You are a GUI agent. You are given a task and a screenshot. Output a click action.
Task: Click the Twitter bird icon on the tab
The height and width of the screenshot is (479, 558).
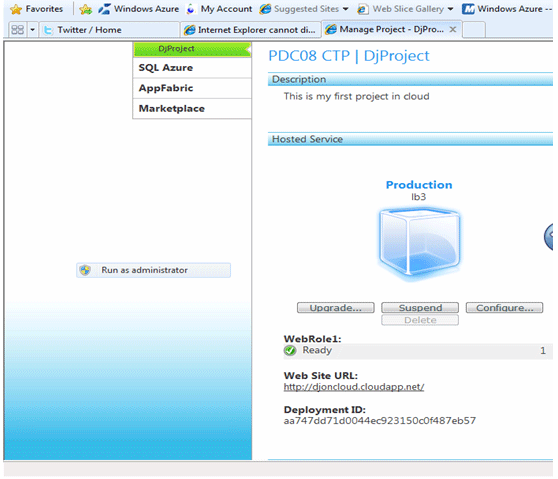coord(47,30)
